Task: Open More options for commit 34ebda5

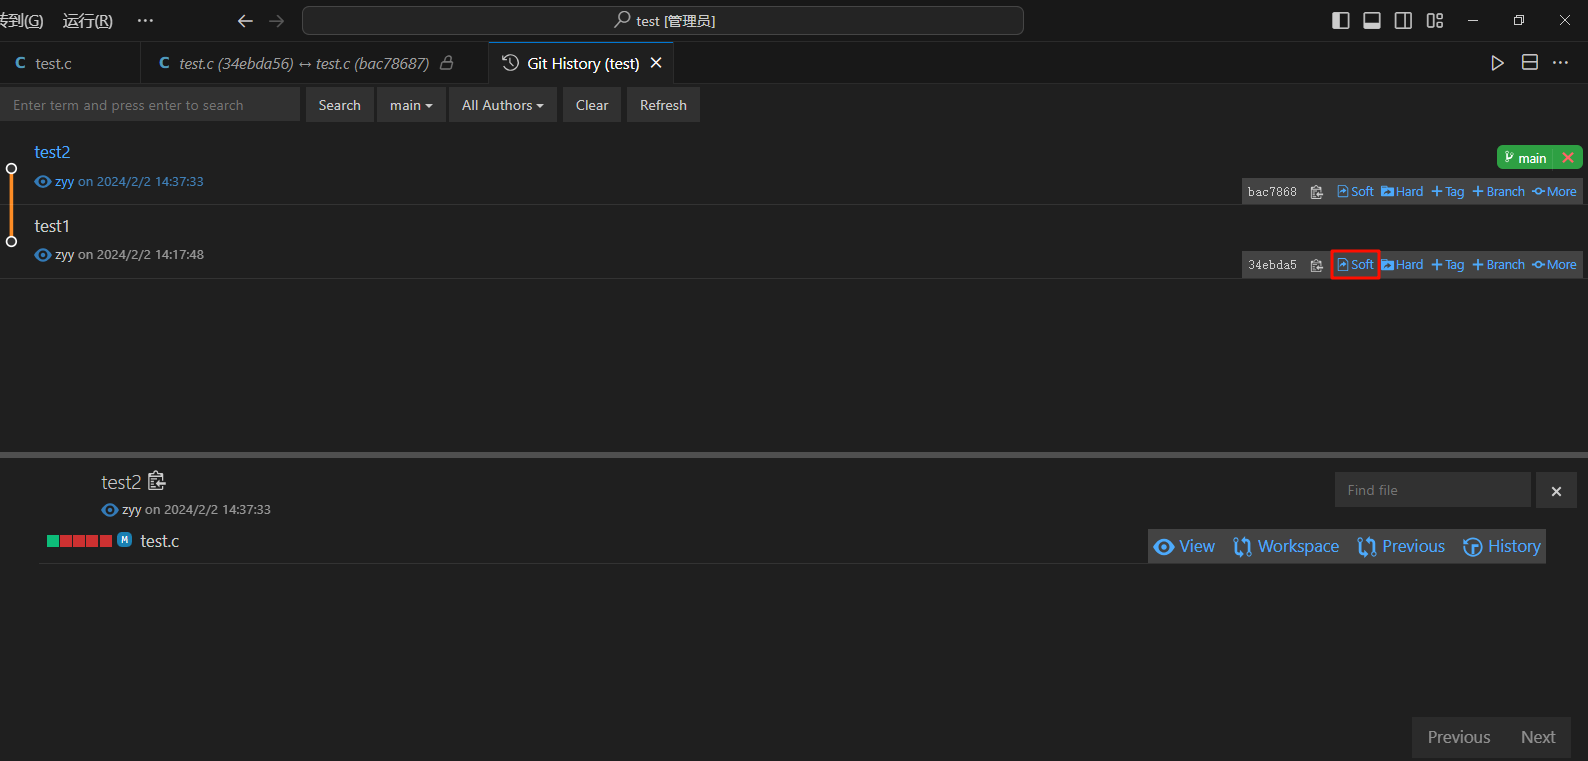Action: [x=1555, y=265]
